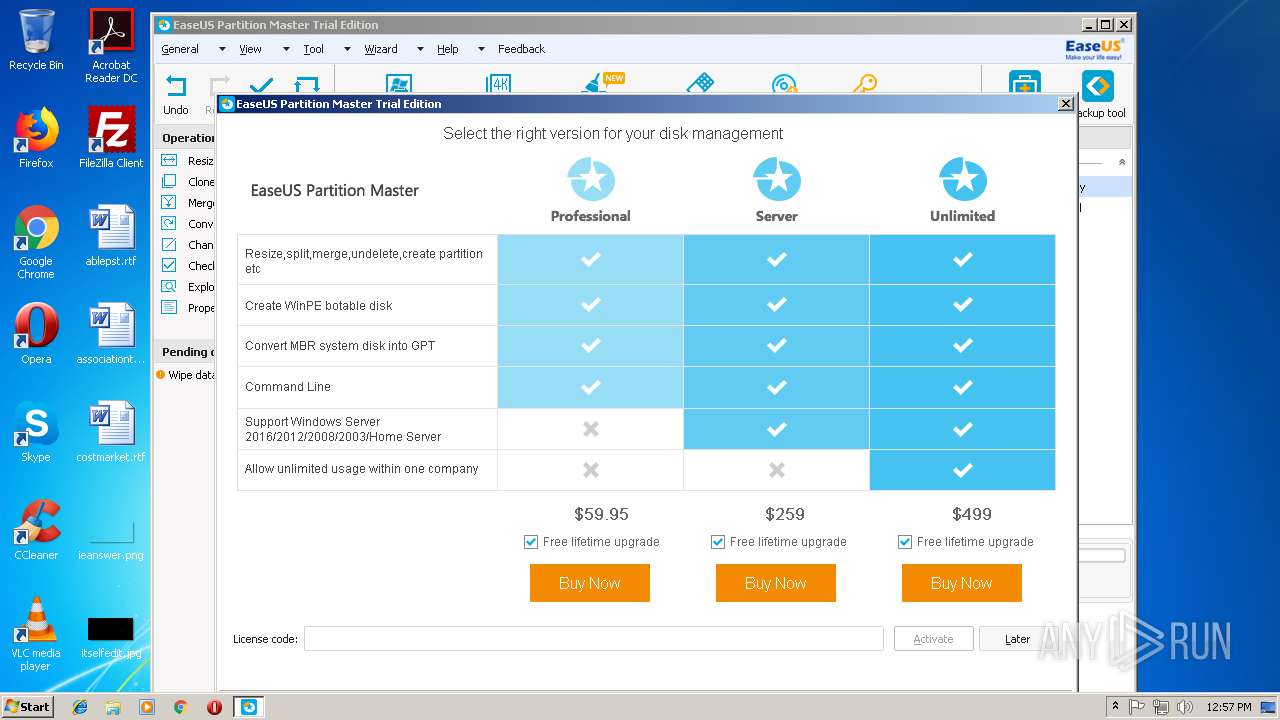Click the Server edition star icon
Image resolution: width=1280 pixels, height=720 pixels.
click(x=777, y=180)
